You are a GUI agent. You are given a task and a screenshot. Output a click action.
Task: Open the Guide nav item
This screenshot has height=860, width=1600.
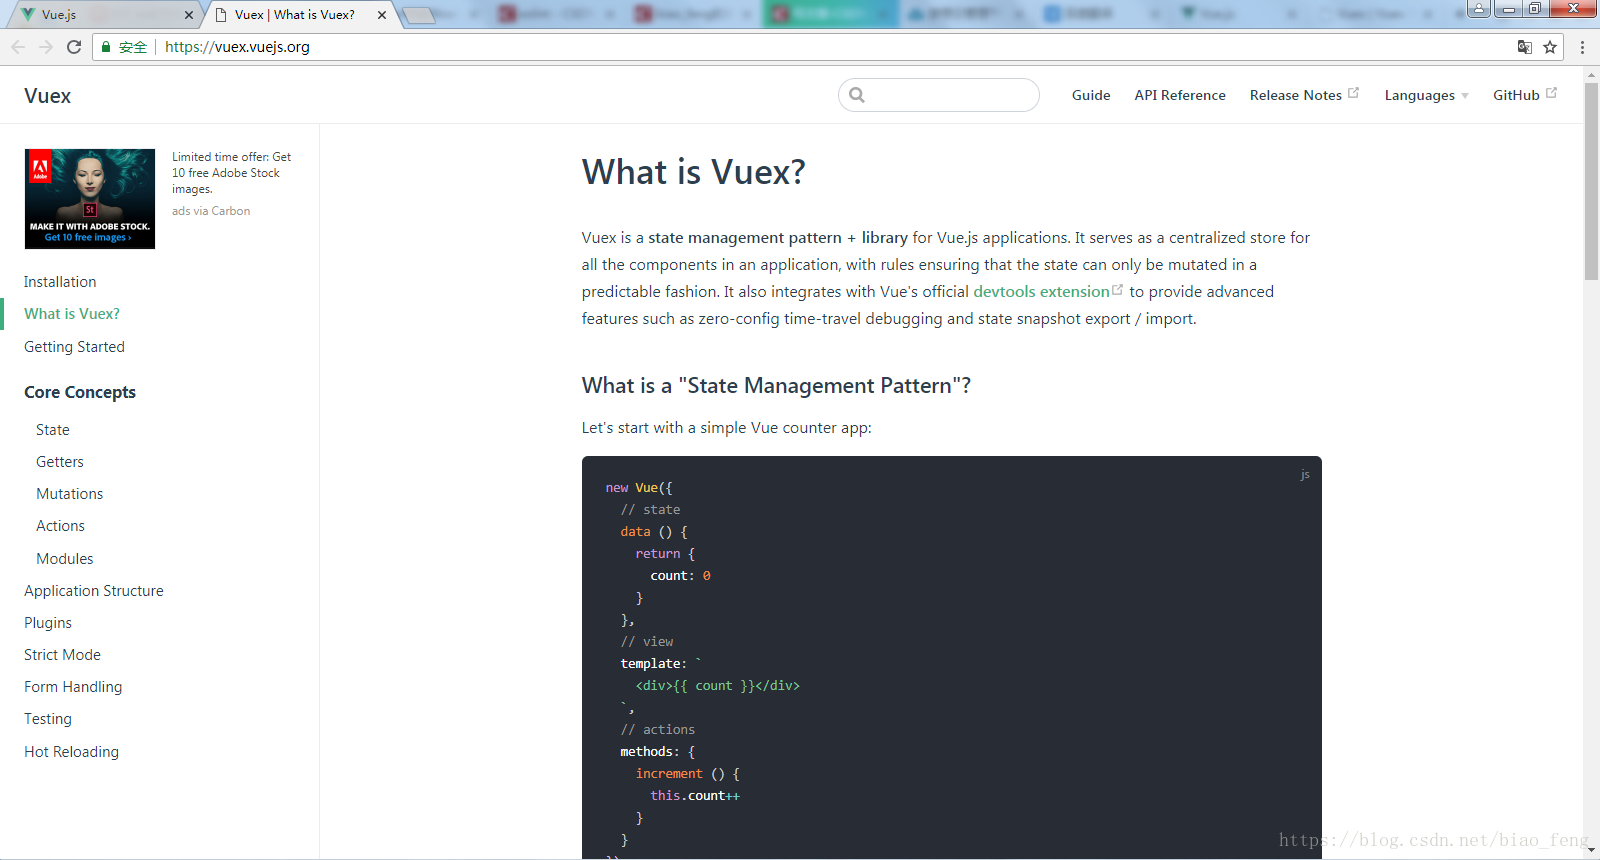[x=1091, y=95]
